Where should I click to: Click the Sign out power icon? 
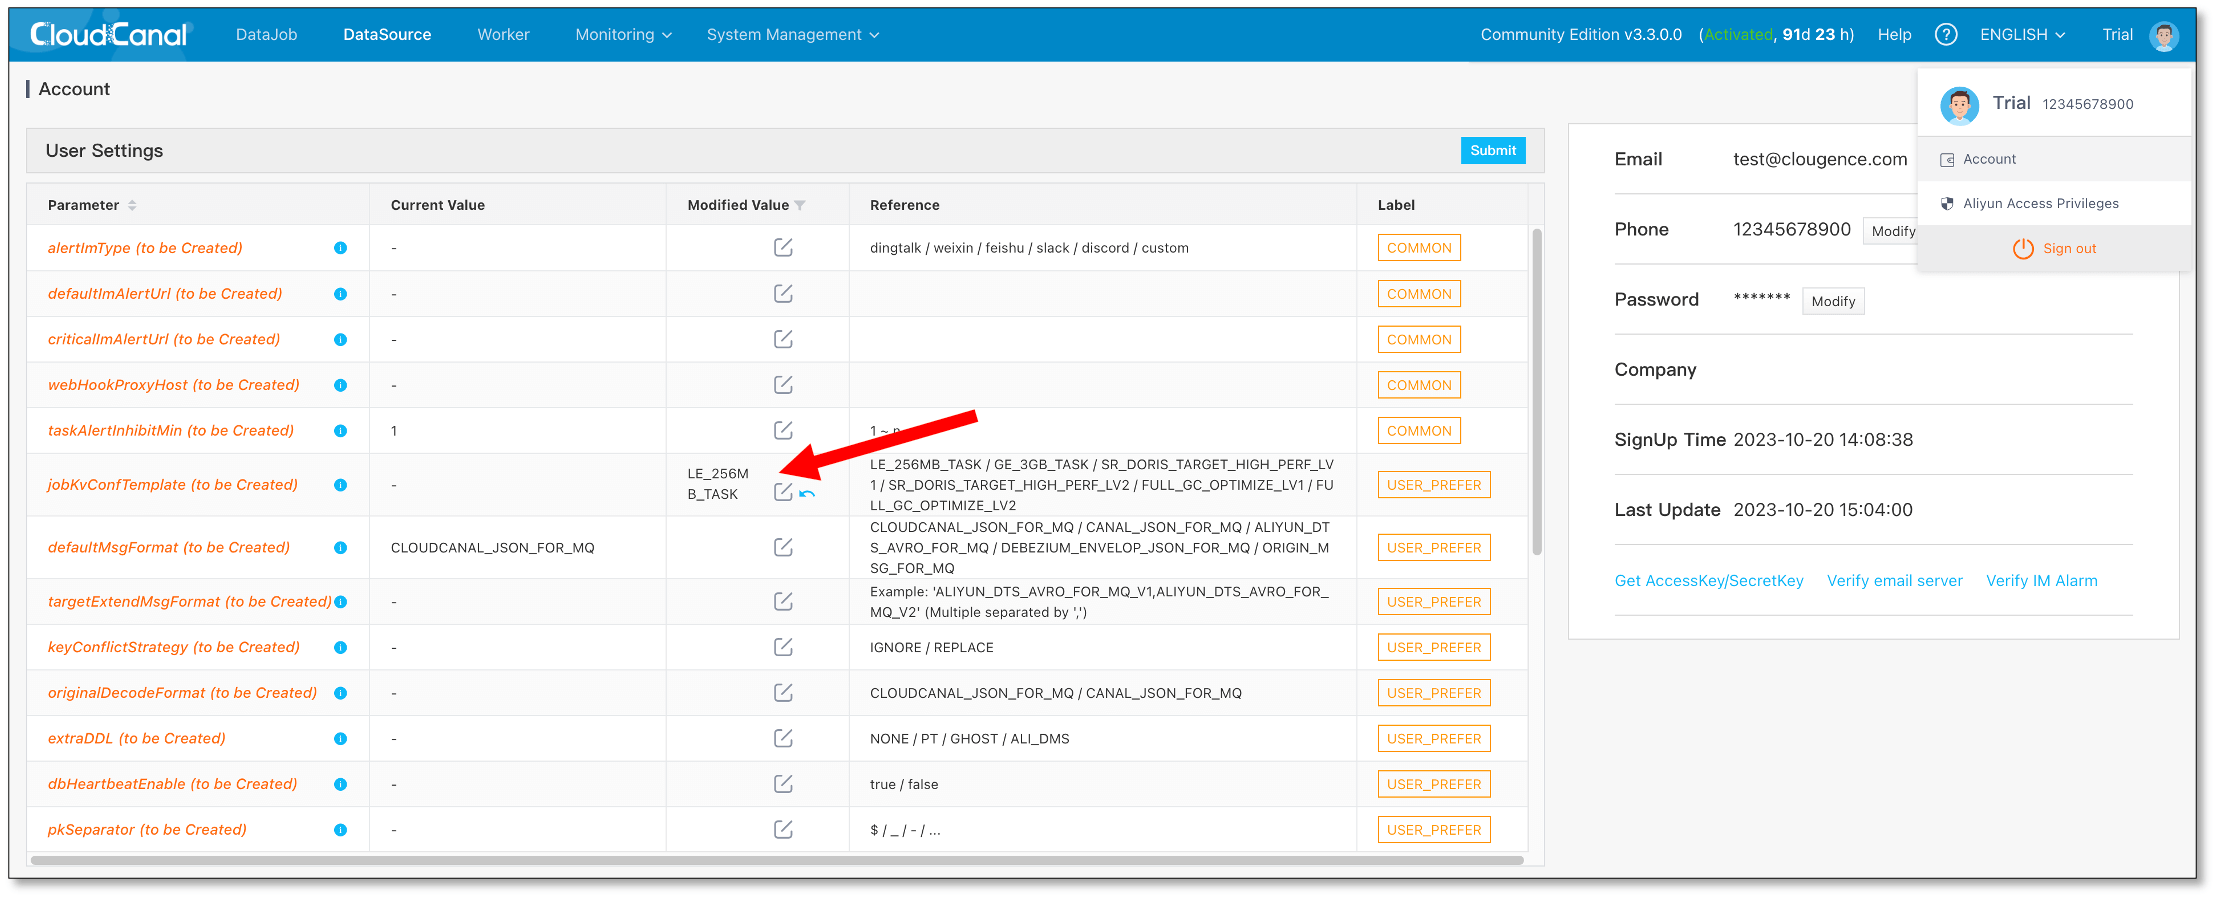[x=2023, y=248]
